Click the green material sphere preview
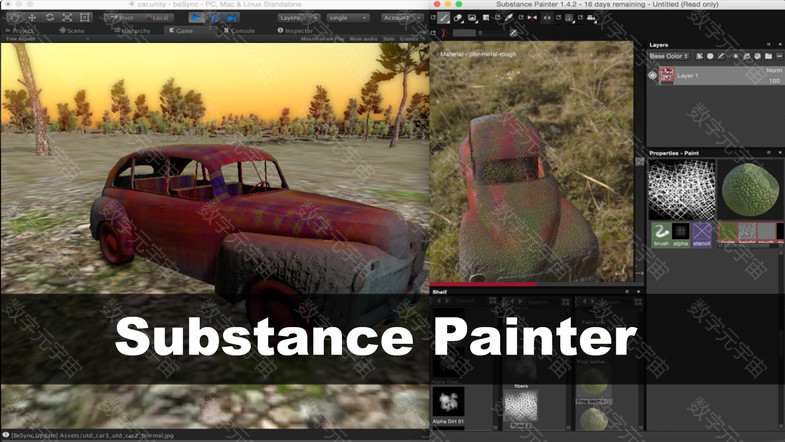This screenshot has height=442, width=785. coord(749,190)
